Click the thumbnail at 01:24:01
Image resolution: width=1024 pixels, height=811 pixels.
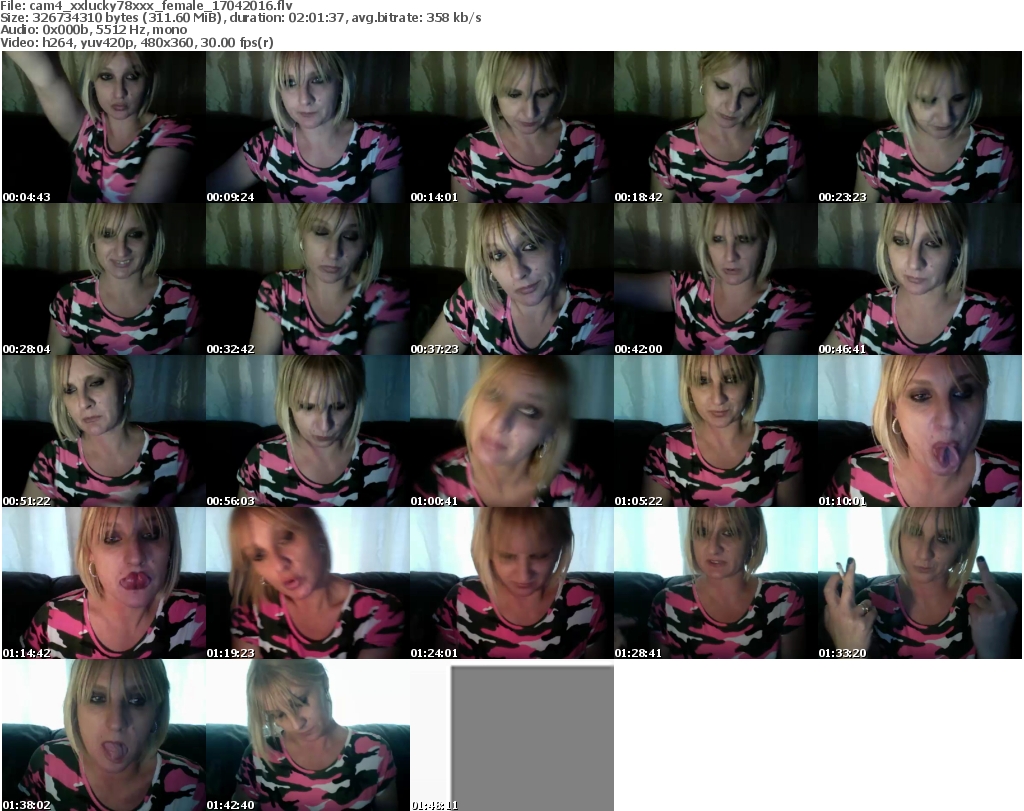(x=512, y=583)
